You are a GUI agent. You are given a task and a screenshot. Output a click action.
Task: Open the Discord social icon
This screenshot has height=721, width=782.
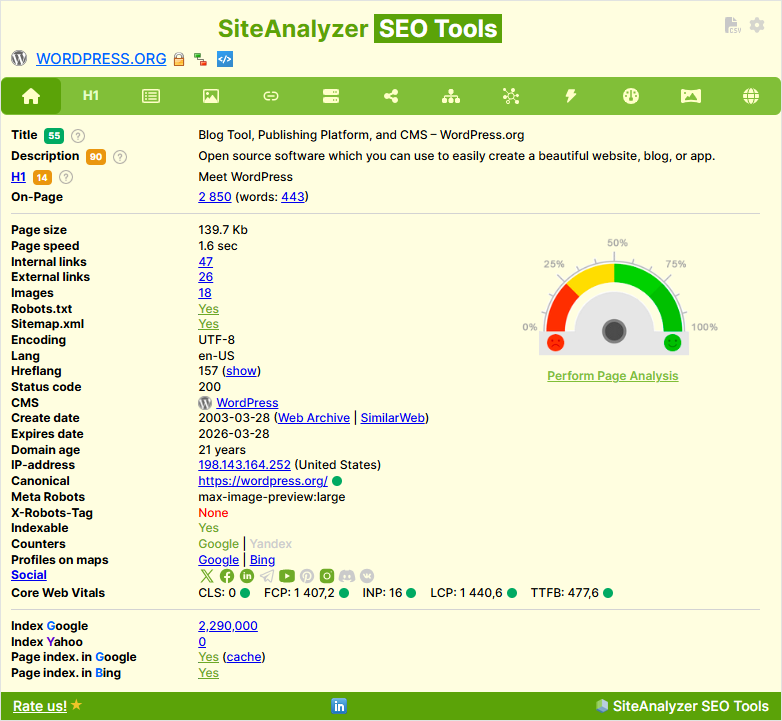pos(347,576)
